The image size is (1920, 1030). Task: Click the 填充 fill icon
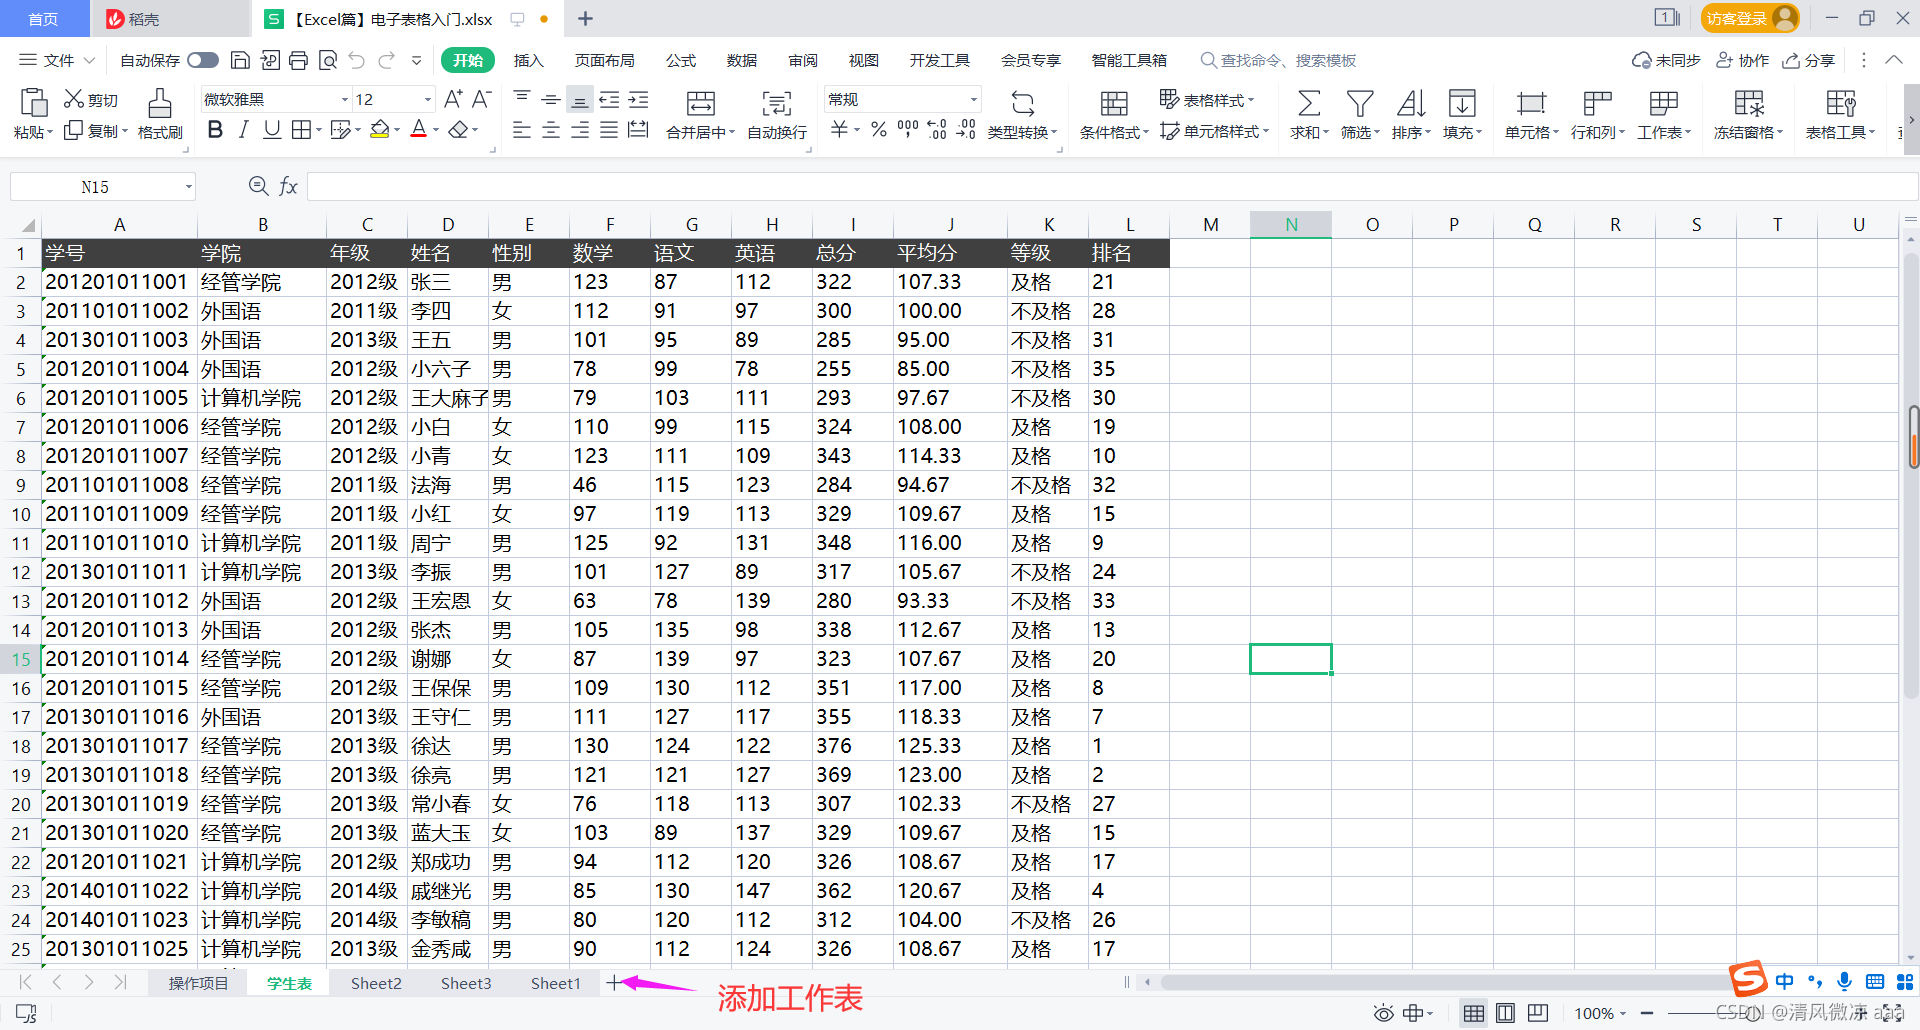[x=1462, y=103]
